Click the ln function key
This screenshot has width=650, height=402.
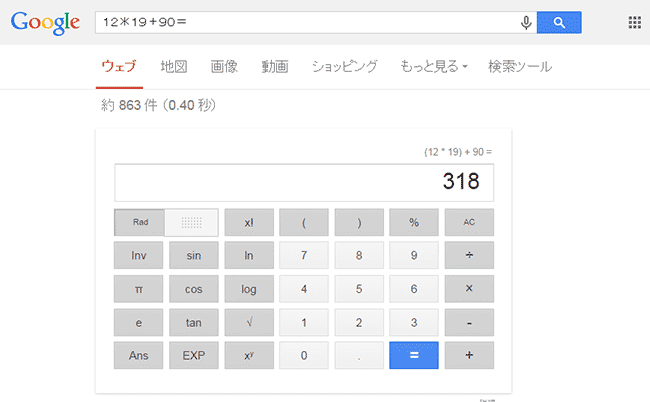[249, 255]
